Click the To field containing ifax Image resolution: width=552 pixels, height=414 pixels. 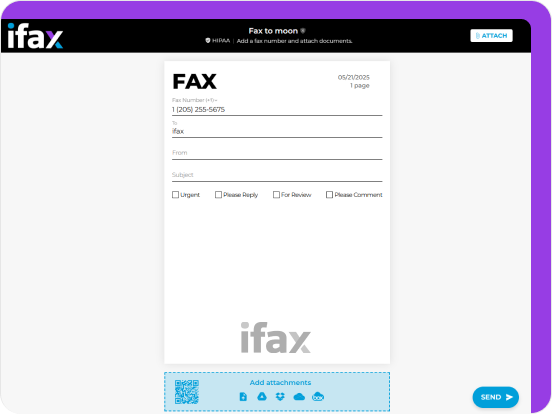pos(277,131)
